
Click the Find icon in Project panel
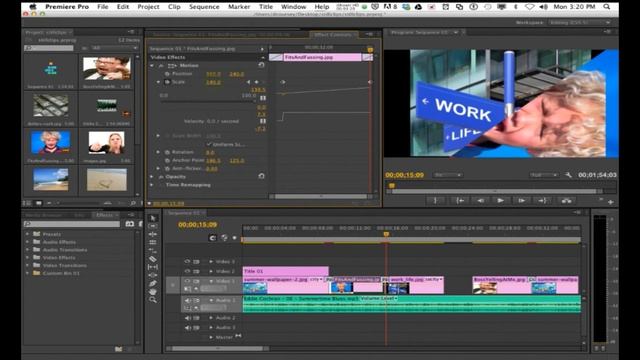click(x=133, y=203)
